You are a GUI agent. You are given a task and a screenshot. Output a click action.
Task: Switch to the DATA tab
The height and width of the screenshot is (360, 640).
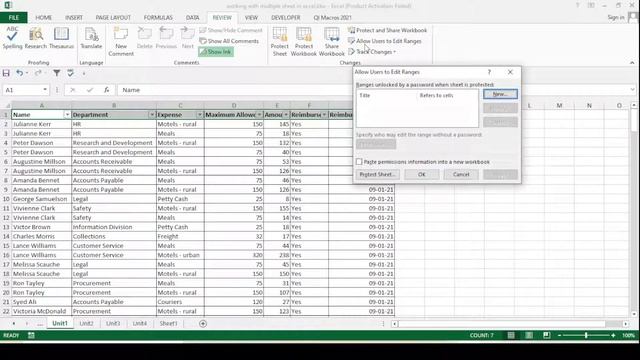[193, 18]
